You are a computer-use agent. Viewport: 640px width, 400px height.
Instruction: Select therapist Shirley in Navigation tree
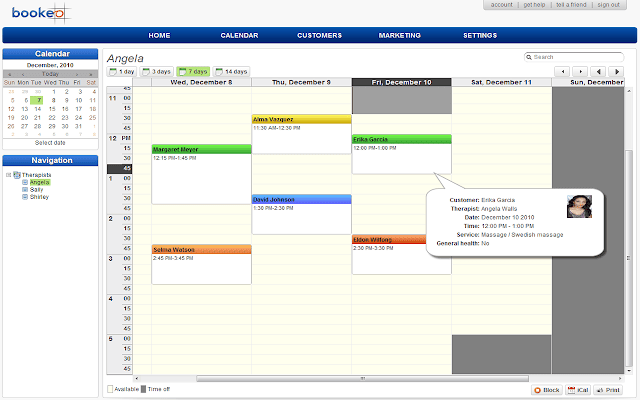coord(41,196)
